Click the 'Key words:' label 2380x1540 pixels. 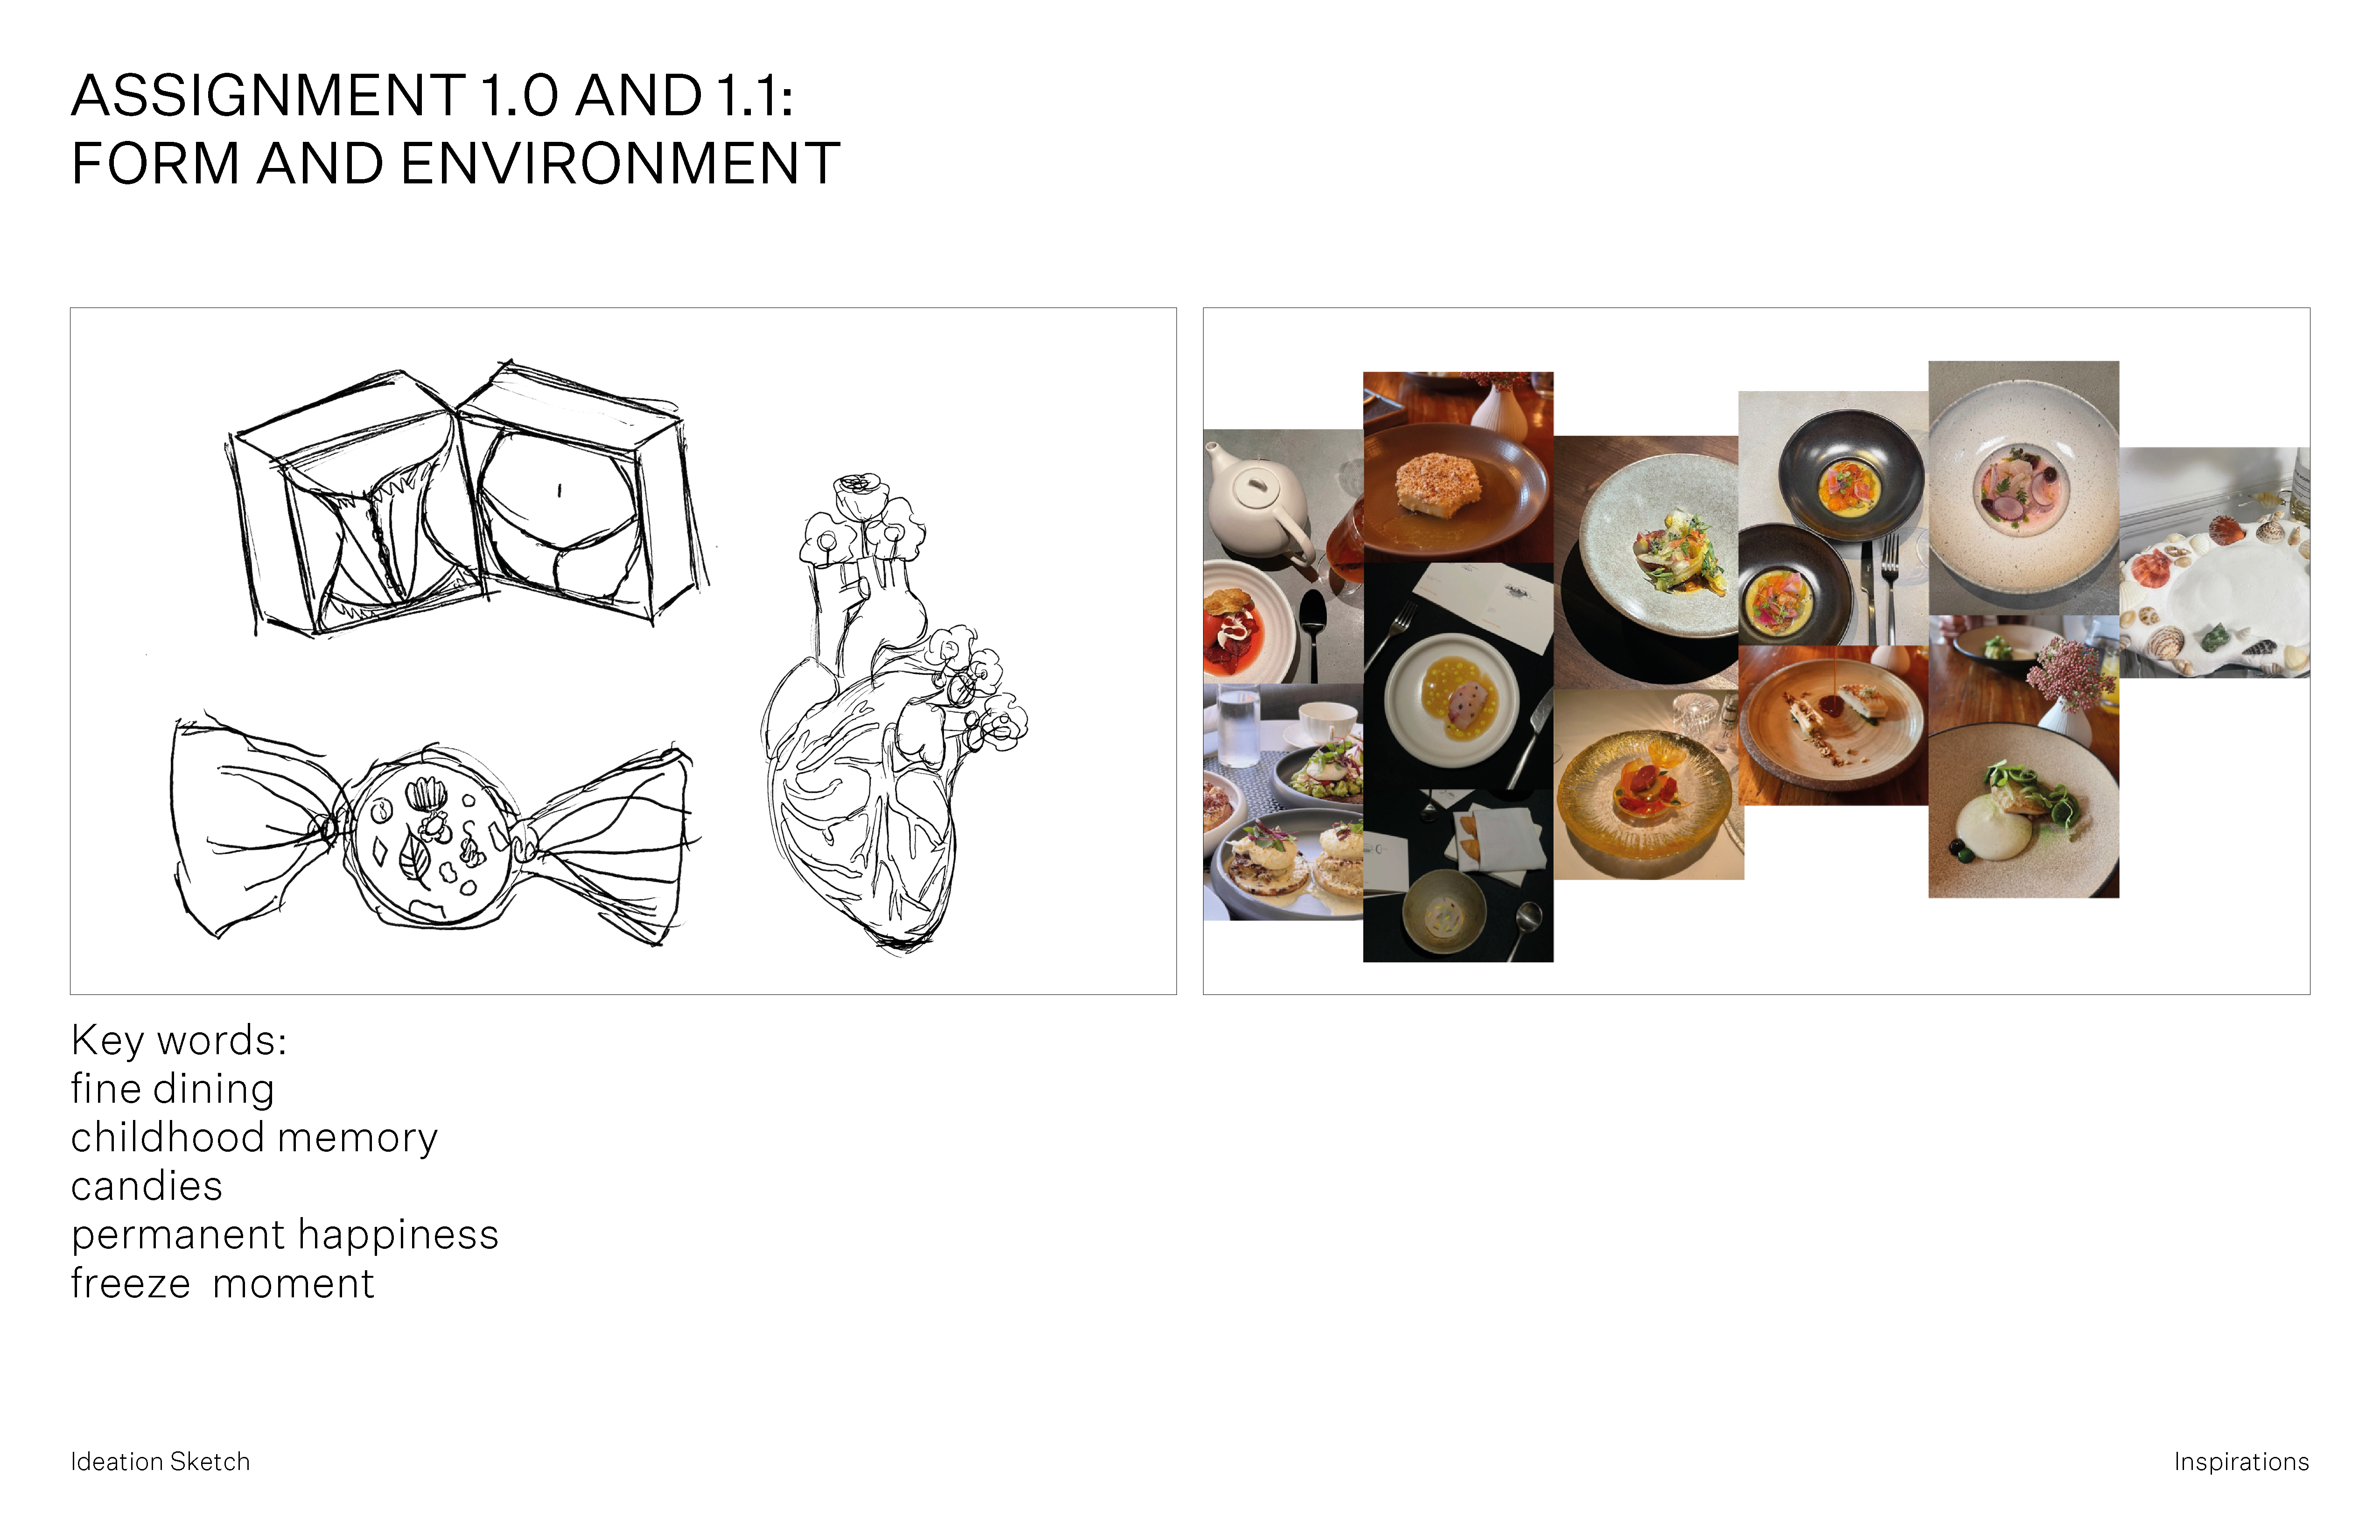click(x=179, y=1041)
